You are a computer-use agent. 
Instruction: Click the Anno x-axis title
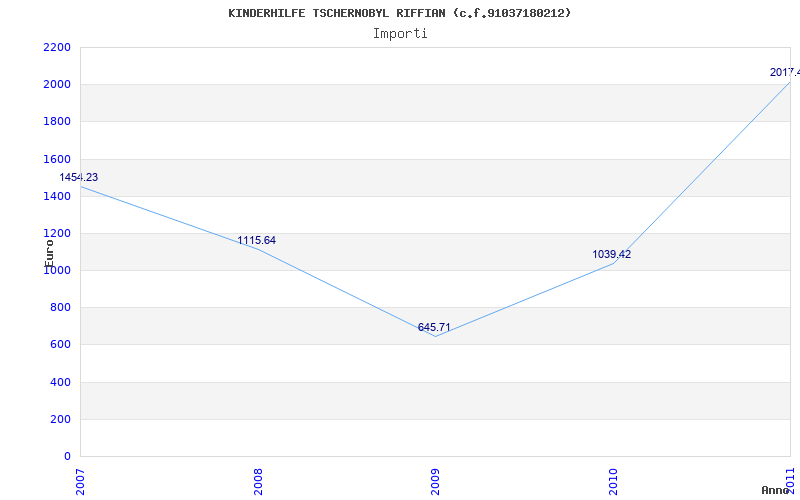(x=776, y=490)
